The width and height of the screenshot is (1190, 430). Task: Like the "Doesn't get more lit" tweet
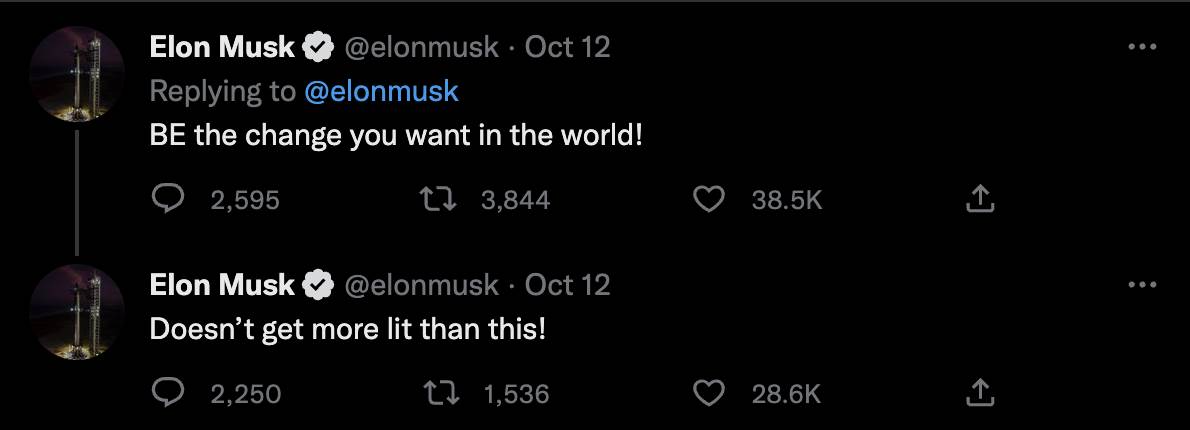(x=709, y=394)
